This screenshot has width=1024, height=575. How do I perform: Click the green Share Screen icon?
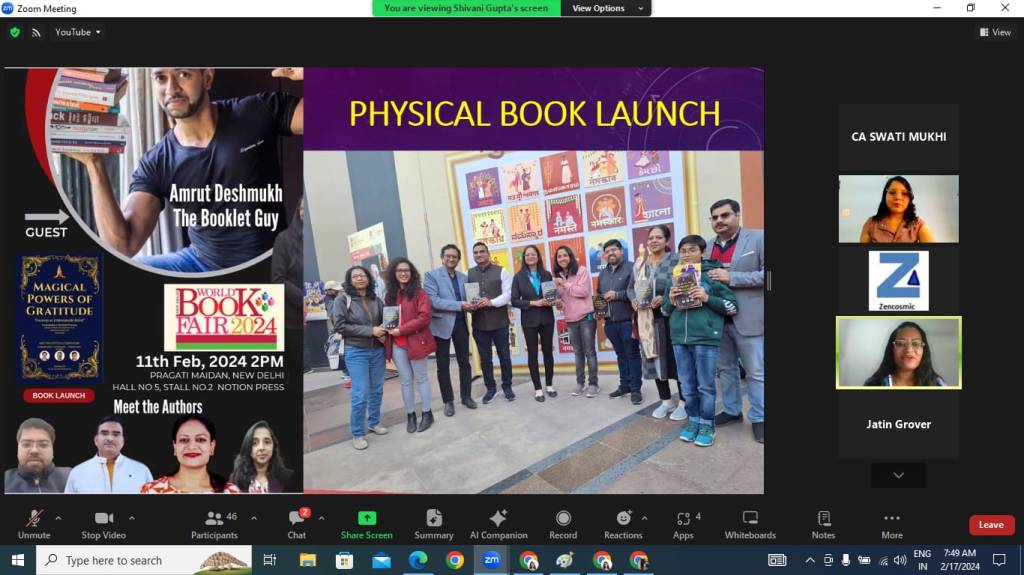tap(367, 518)
